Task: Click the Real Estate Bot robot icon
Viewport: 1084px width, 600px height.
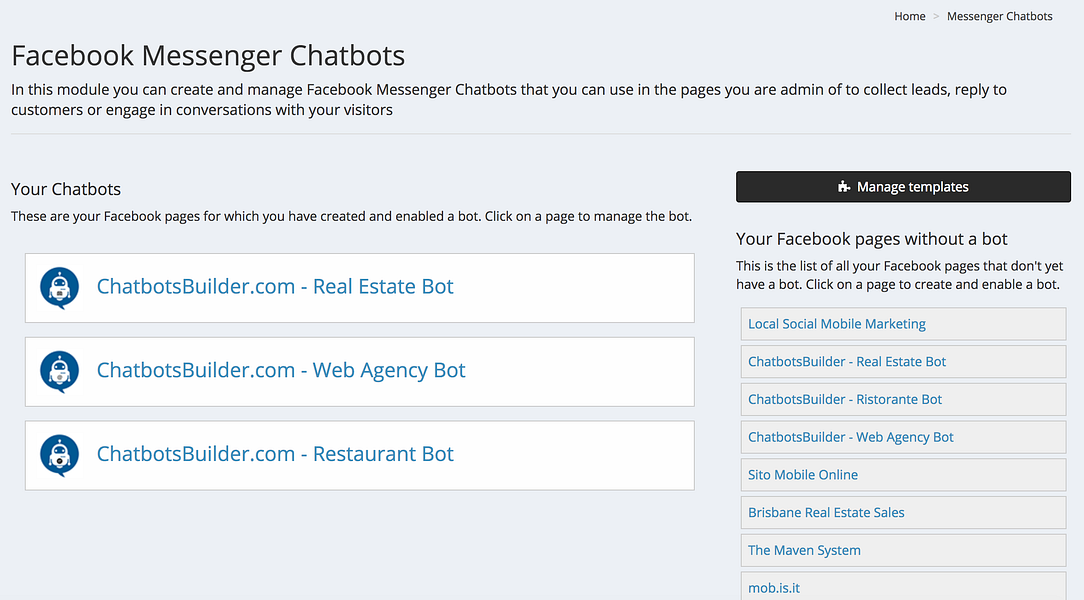Action: pos(59,286)
